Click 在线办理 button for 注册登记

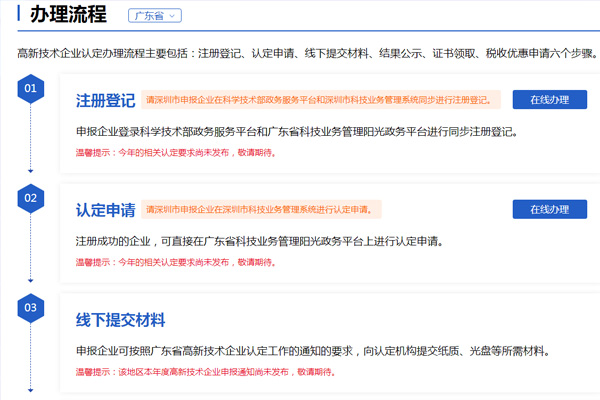pos(549,100)
